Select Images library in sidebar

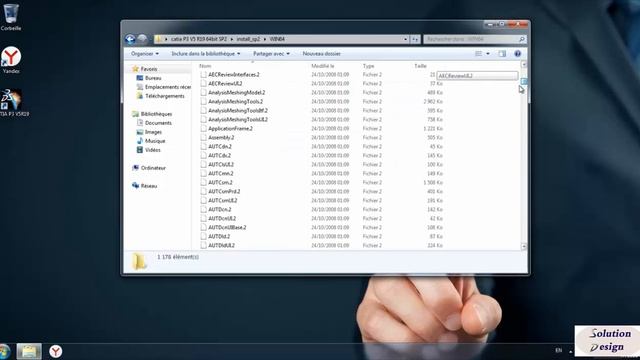click(x=153, y=132)
